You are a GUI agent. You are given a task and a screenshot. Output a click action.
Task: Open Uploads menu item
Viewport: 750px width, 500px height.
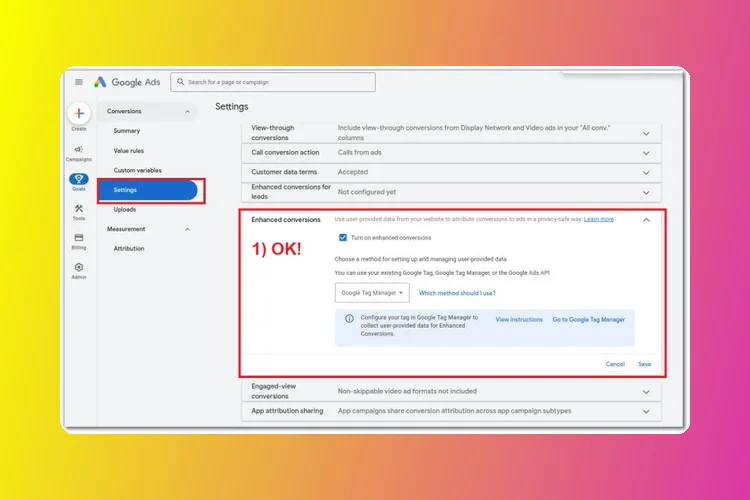(125, 209)
